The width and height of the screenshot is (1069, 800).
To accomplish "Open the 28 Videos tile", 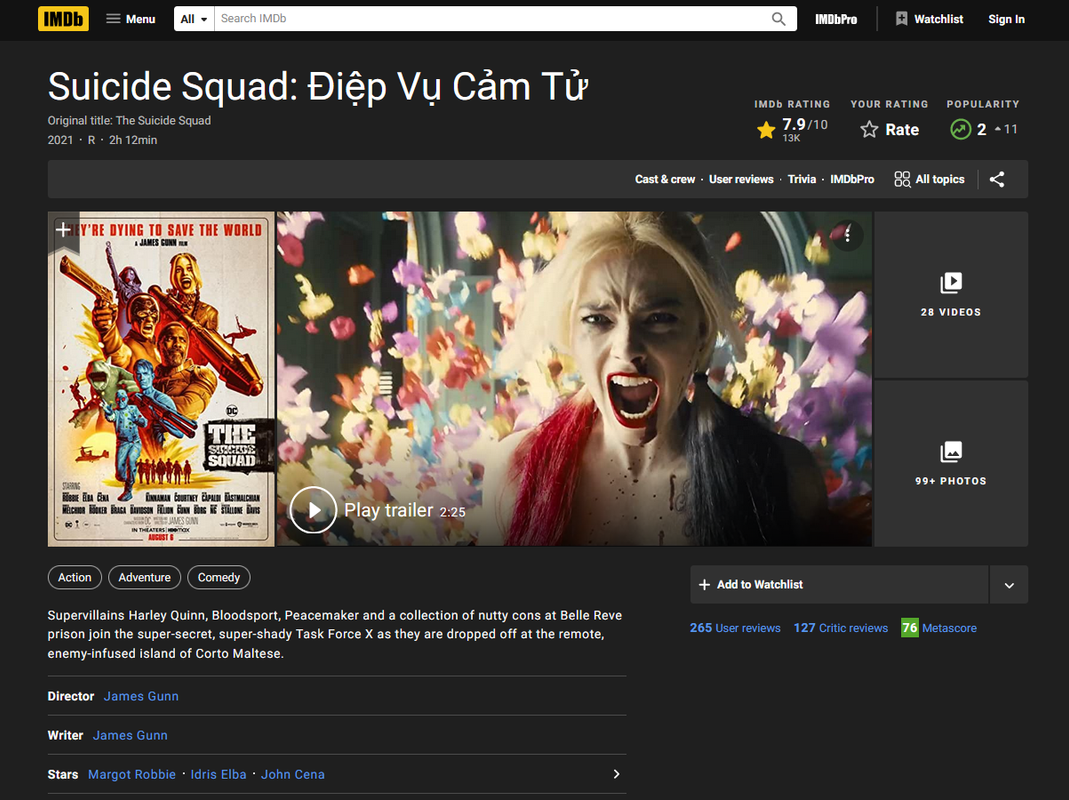I will pyautogui.click(x=951, y=295).
